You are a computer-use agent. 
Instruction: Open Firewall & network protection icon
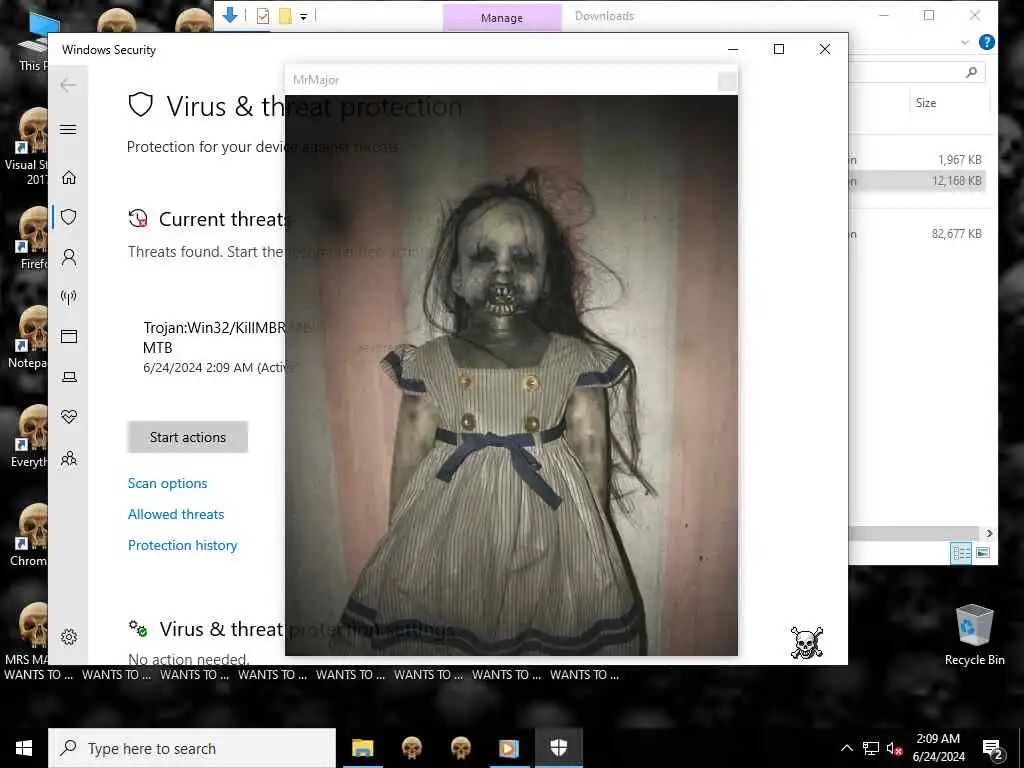[69, 297]
